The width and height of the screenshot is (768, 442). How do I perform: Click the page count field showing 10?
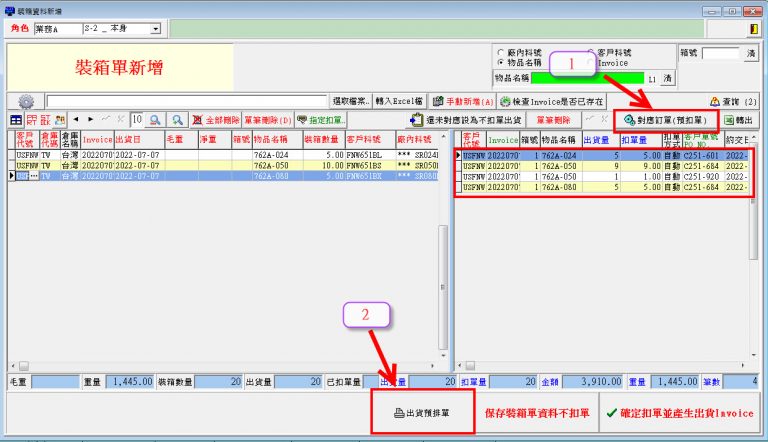(137, 120)
